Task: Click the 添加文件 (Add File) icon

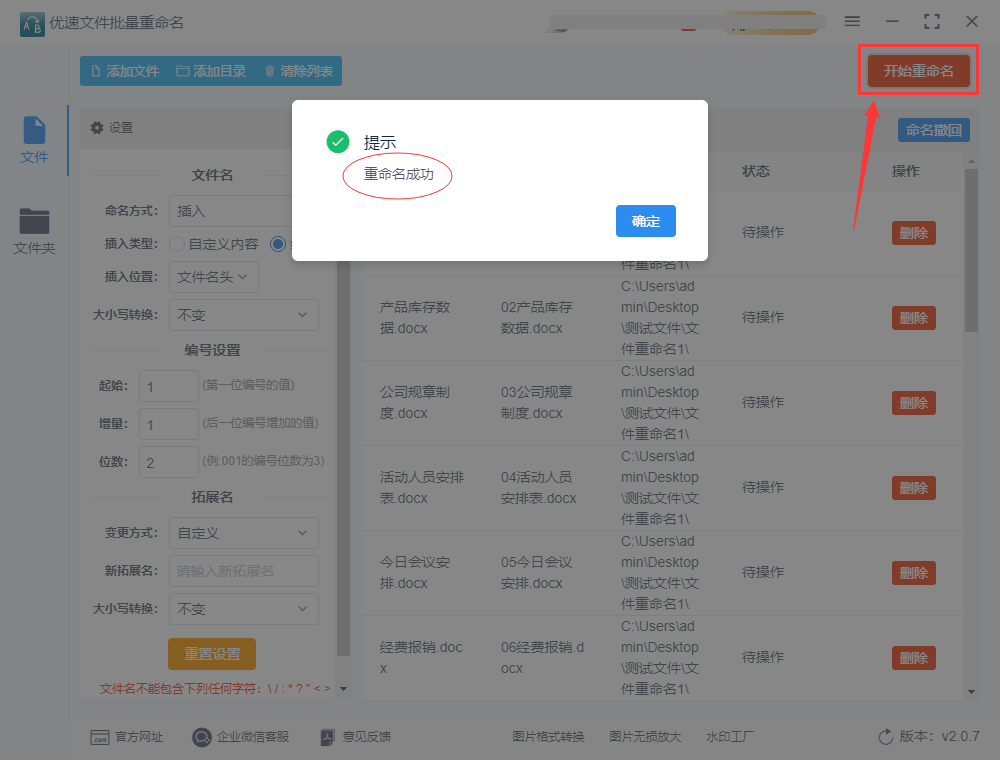Action: point(96,71)
